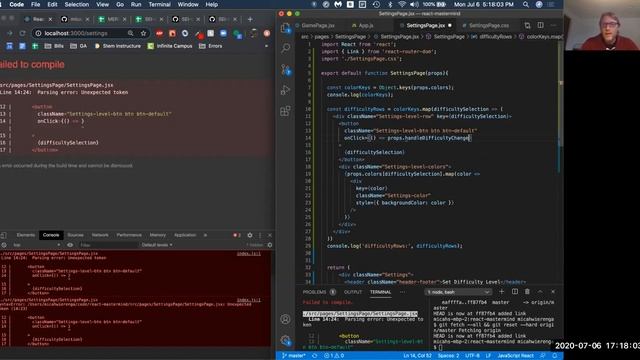Toggle the live expression eye in console
This screenshot has height=360, width=640.
(x=70, y=245)
